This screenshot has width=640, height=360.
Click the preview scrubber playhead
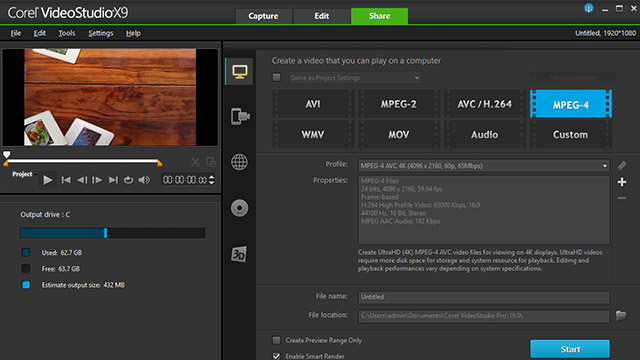coord(7,154)
